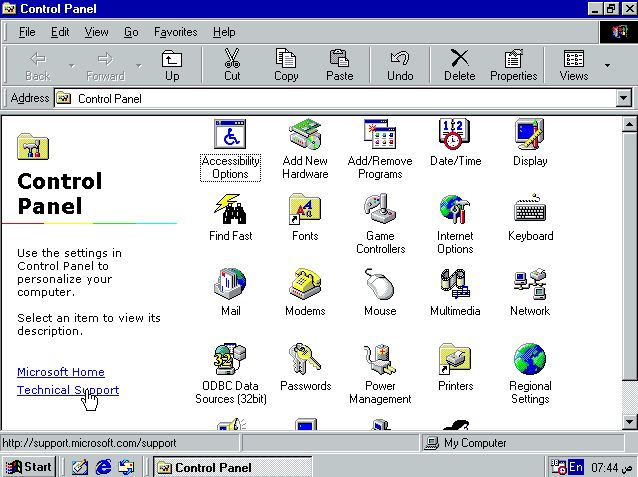
Task: Click the Start button on taskbar
Action: [28, 466]
